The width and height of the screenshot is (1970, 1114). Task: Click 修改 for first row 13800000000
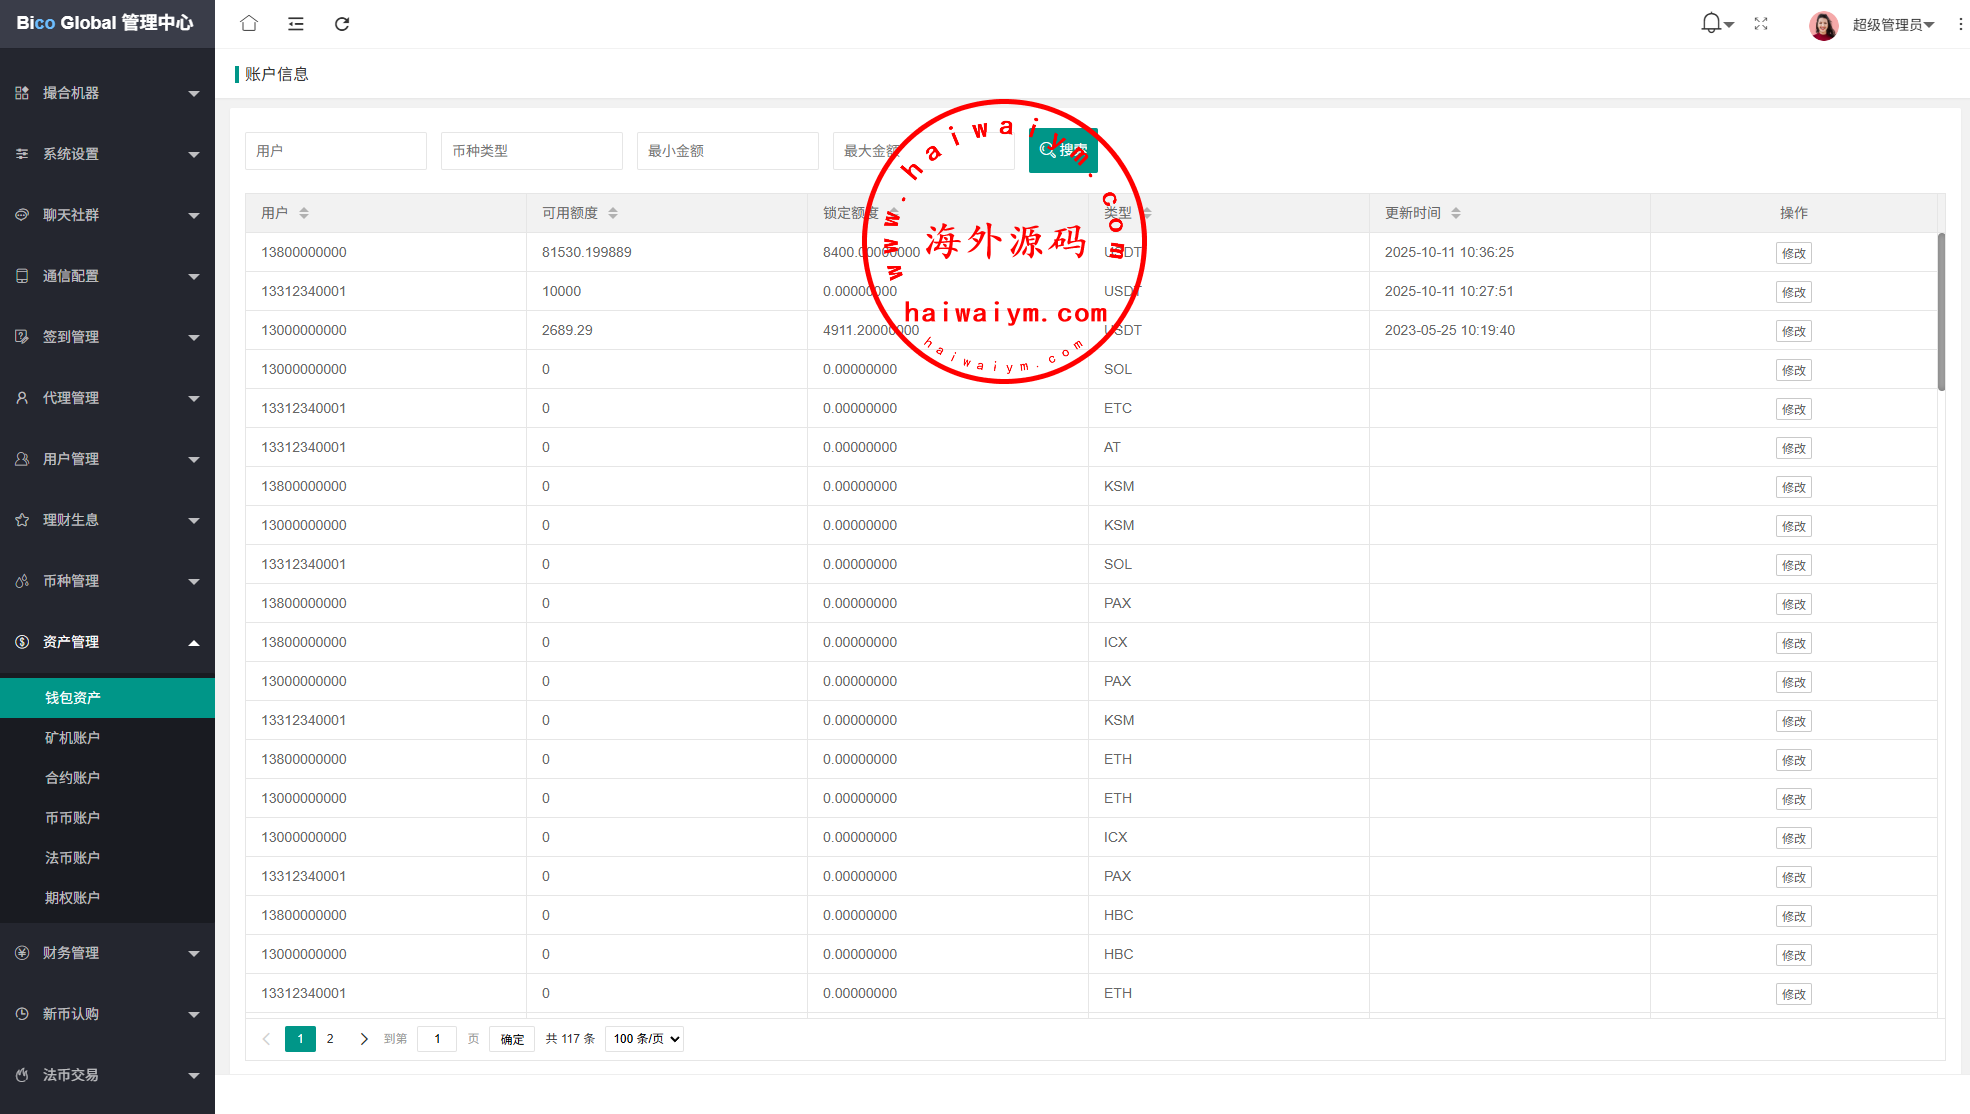pos(1793,253)
